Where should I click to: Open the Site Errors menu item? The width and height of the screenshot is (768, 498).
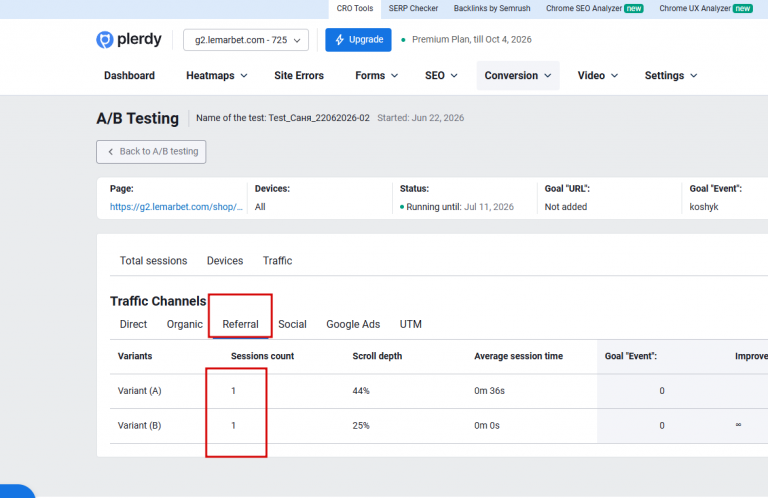299,75
